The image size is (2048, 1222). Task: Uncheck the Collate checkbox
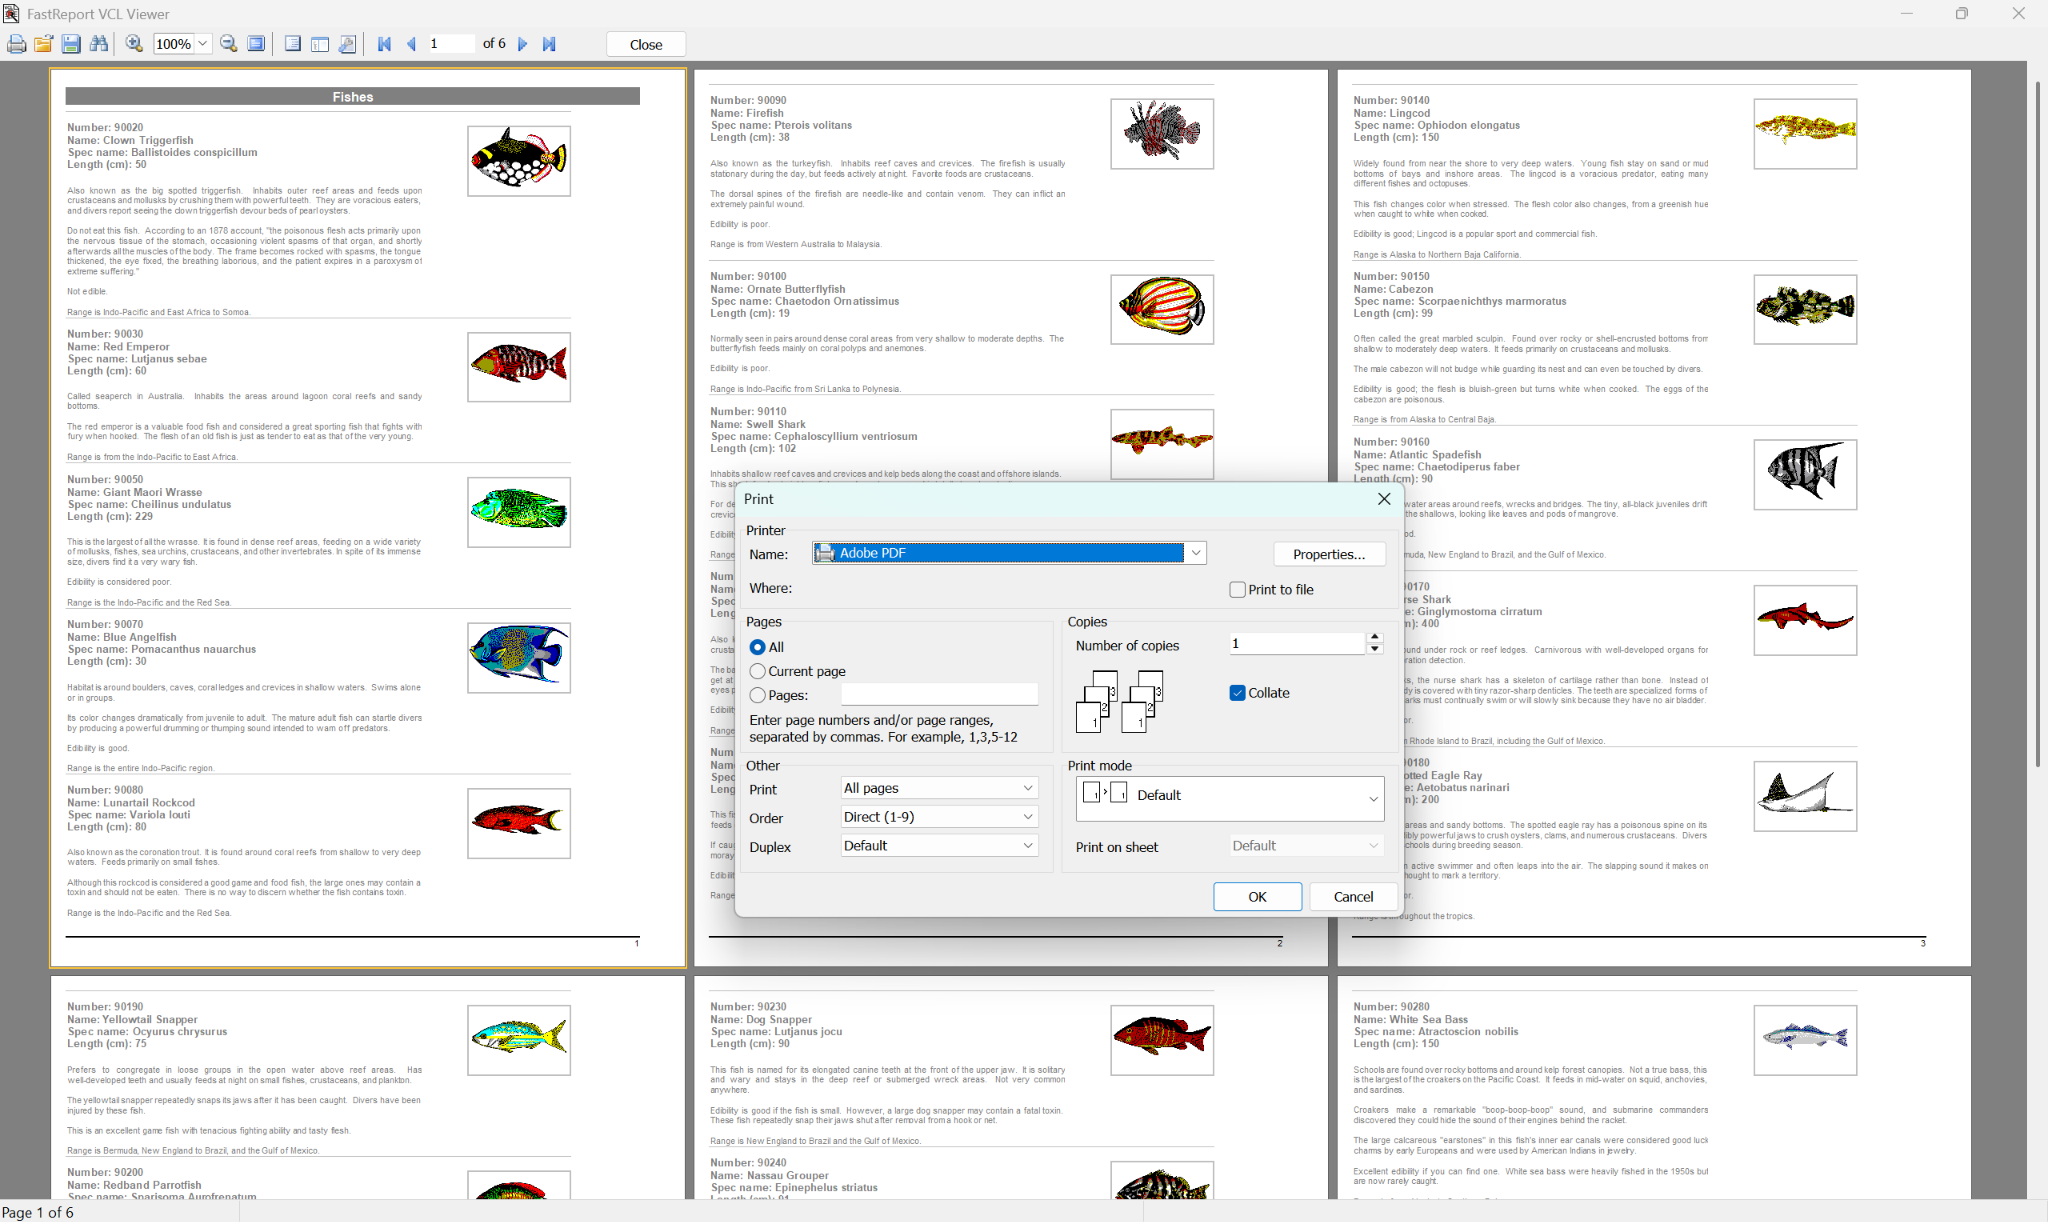click(1238, 693)
